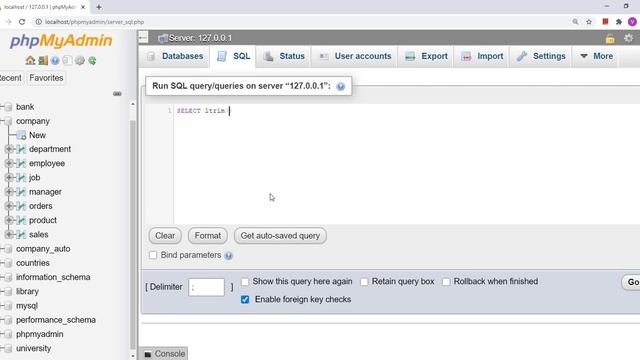The image size is (640, 360).
Task: Collapse navigation panel arrow button
Action: coord(143,38)
